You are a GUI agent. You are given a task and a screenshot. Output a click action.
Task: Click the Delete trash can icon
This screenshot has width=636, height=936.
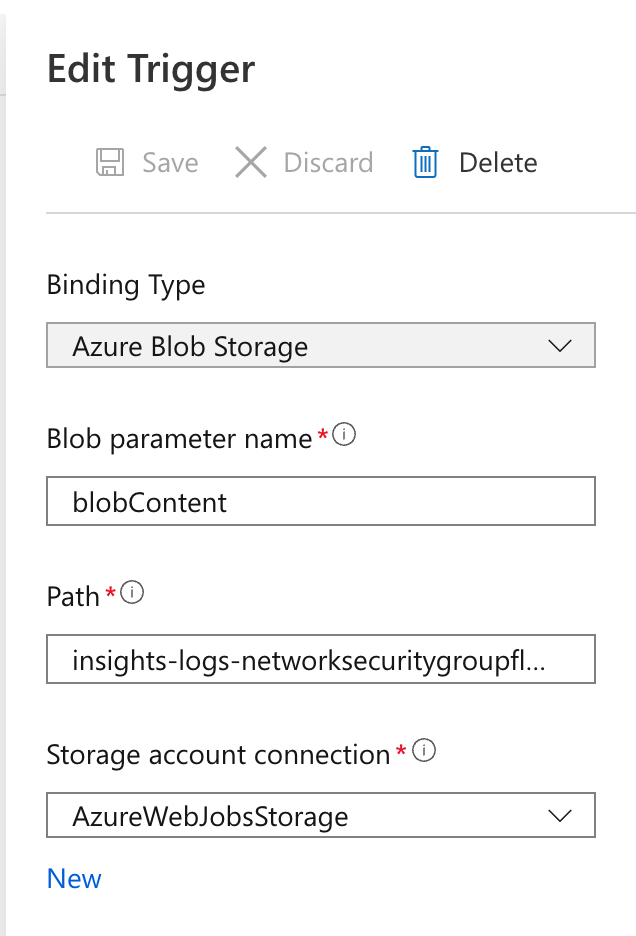(x=425, y=162)
